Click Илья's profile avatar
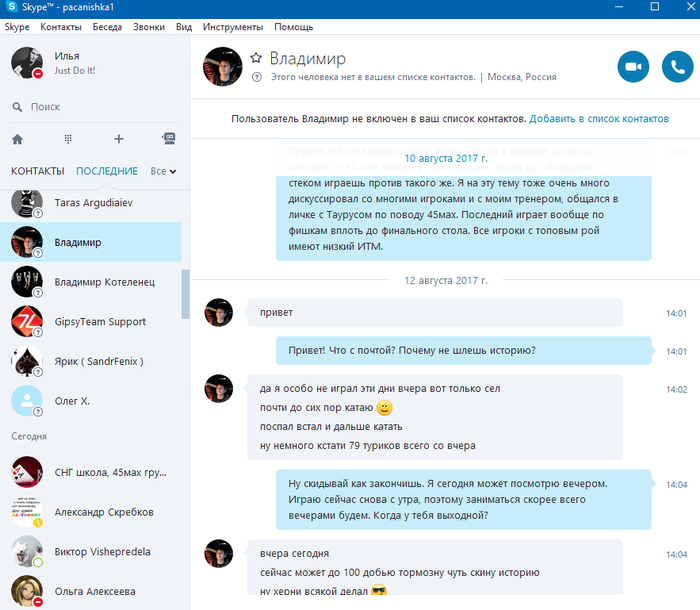The width and height of the screenshot is (700, 610). [27, 63]
